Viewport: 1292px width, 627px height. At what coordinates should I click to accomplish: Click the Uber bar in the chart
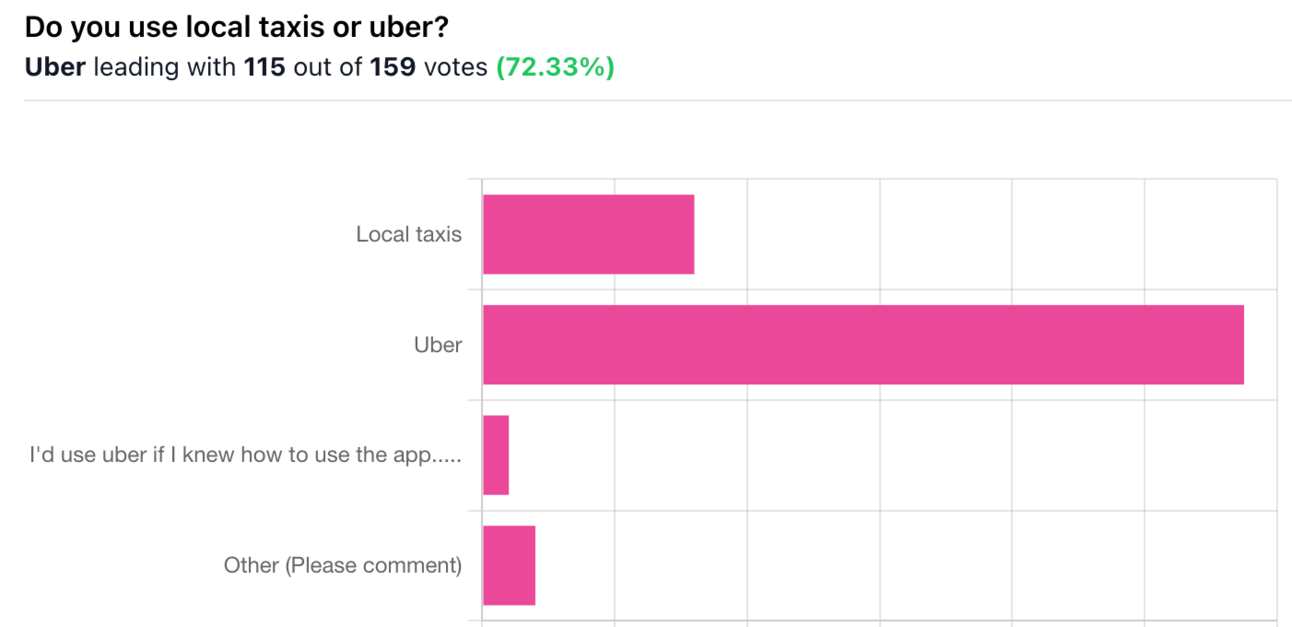863,345
